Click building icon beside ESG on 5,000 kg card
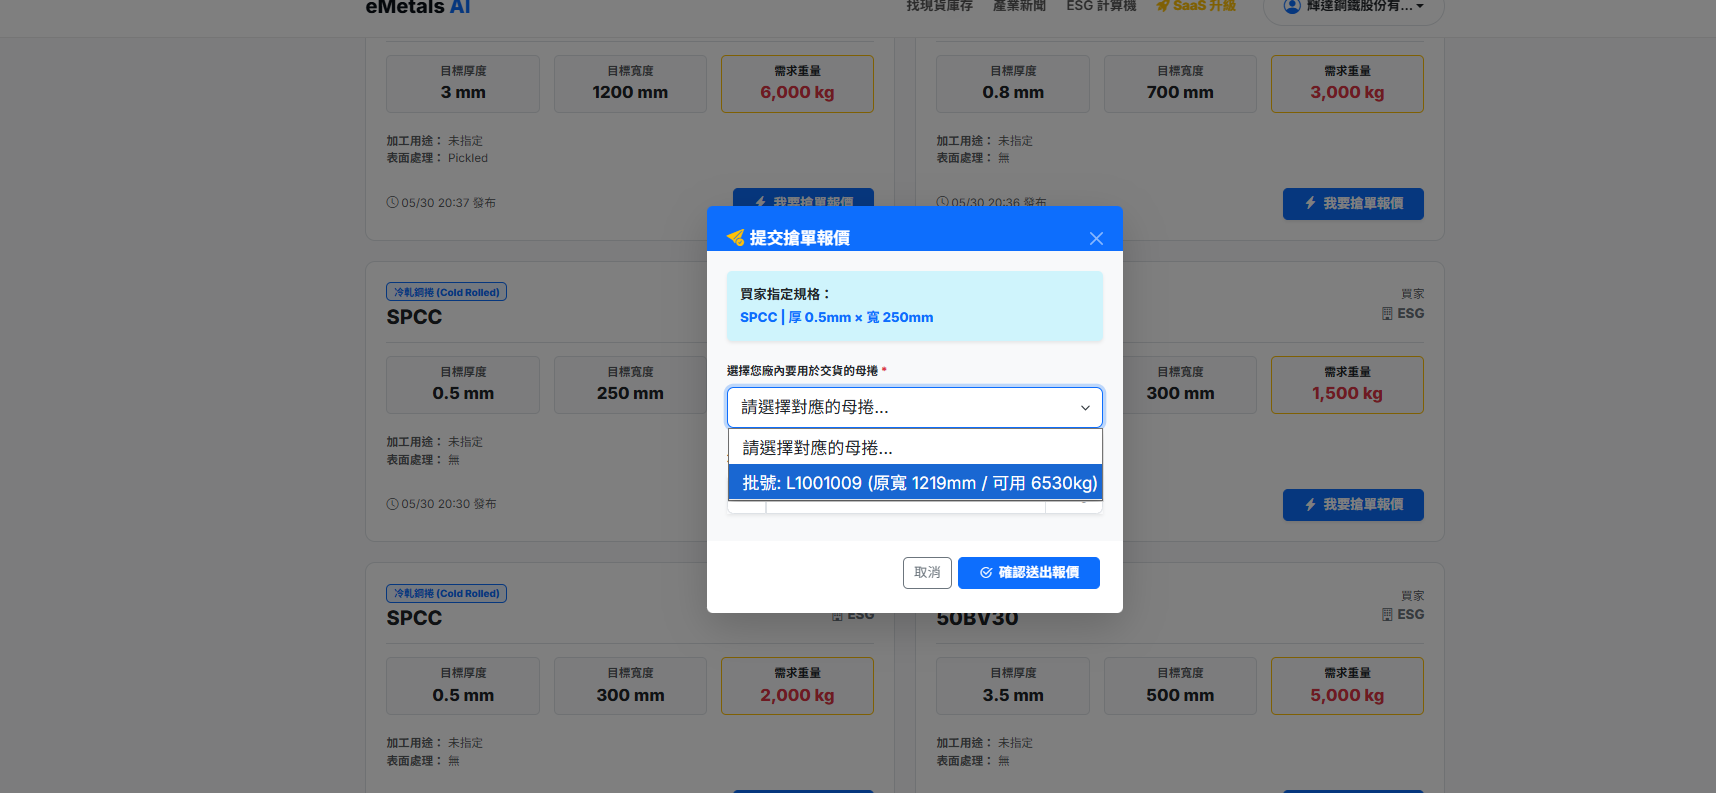This screenshot has width=1716, height=793. pyautogui.click(x=1387, y=615)
